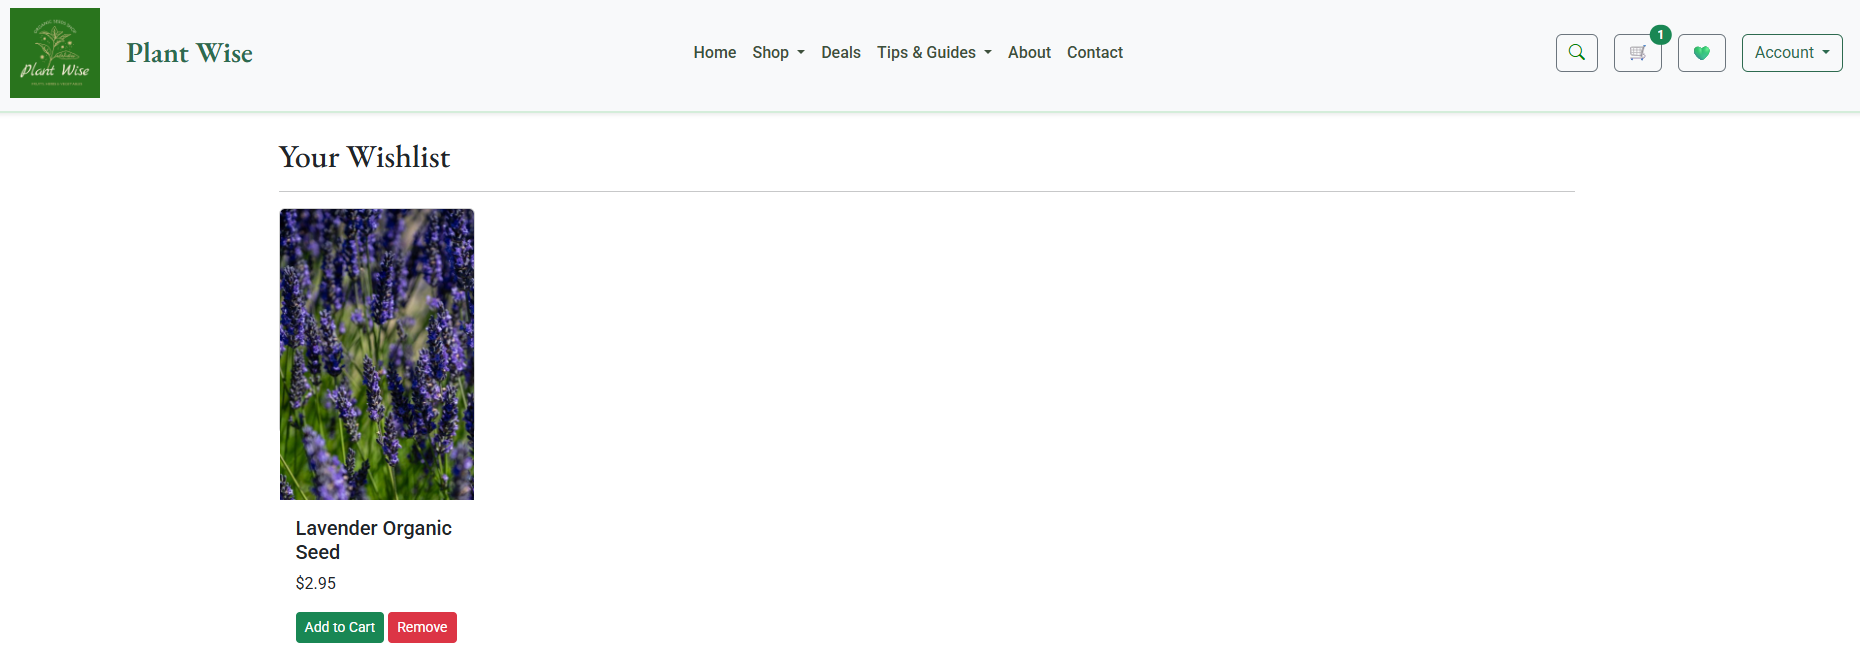Expand the Tips & Guides dropdown
Viewport: 1860px width, 655px height.
click(934, 52)
